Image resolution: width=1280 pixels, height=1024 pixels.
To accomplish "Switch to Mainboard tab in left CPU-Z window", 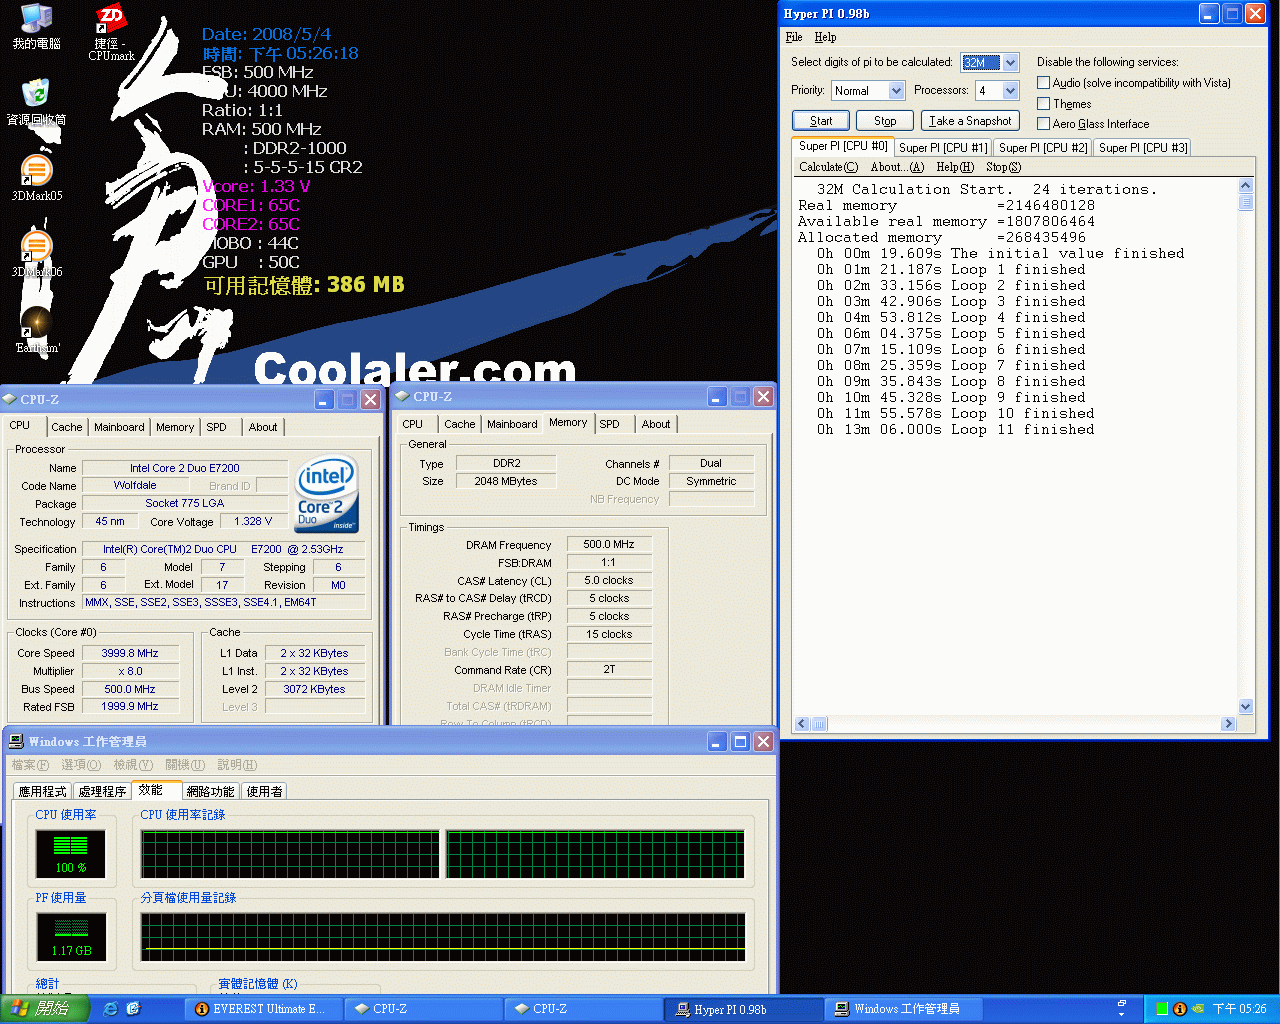I will click(x=119, y=427).
